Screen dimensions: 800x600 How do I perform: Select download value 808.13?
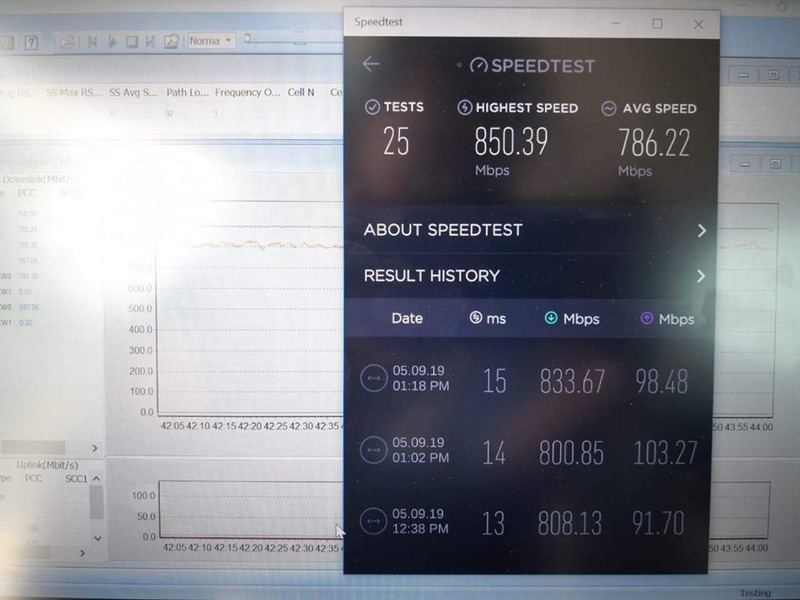570,523
